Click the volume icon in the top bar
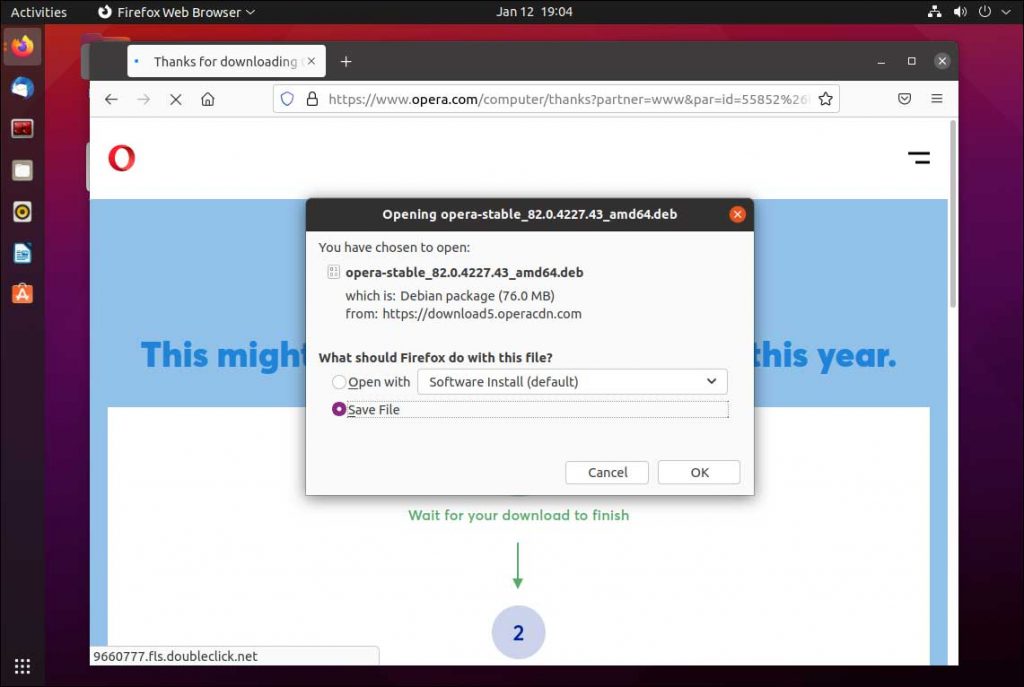Viewport: 1024px width, 687px height. pyautogui.click(x=960, y=12)
